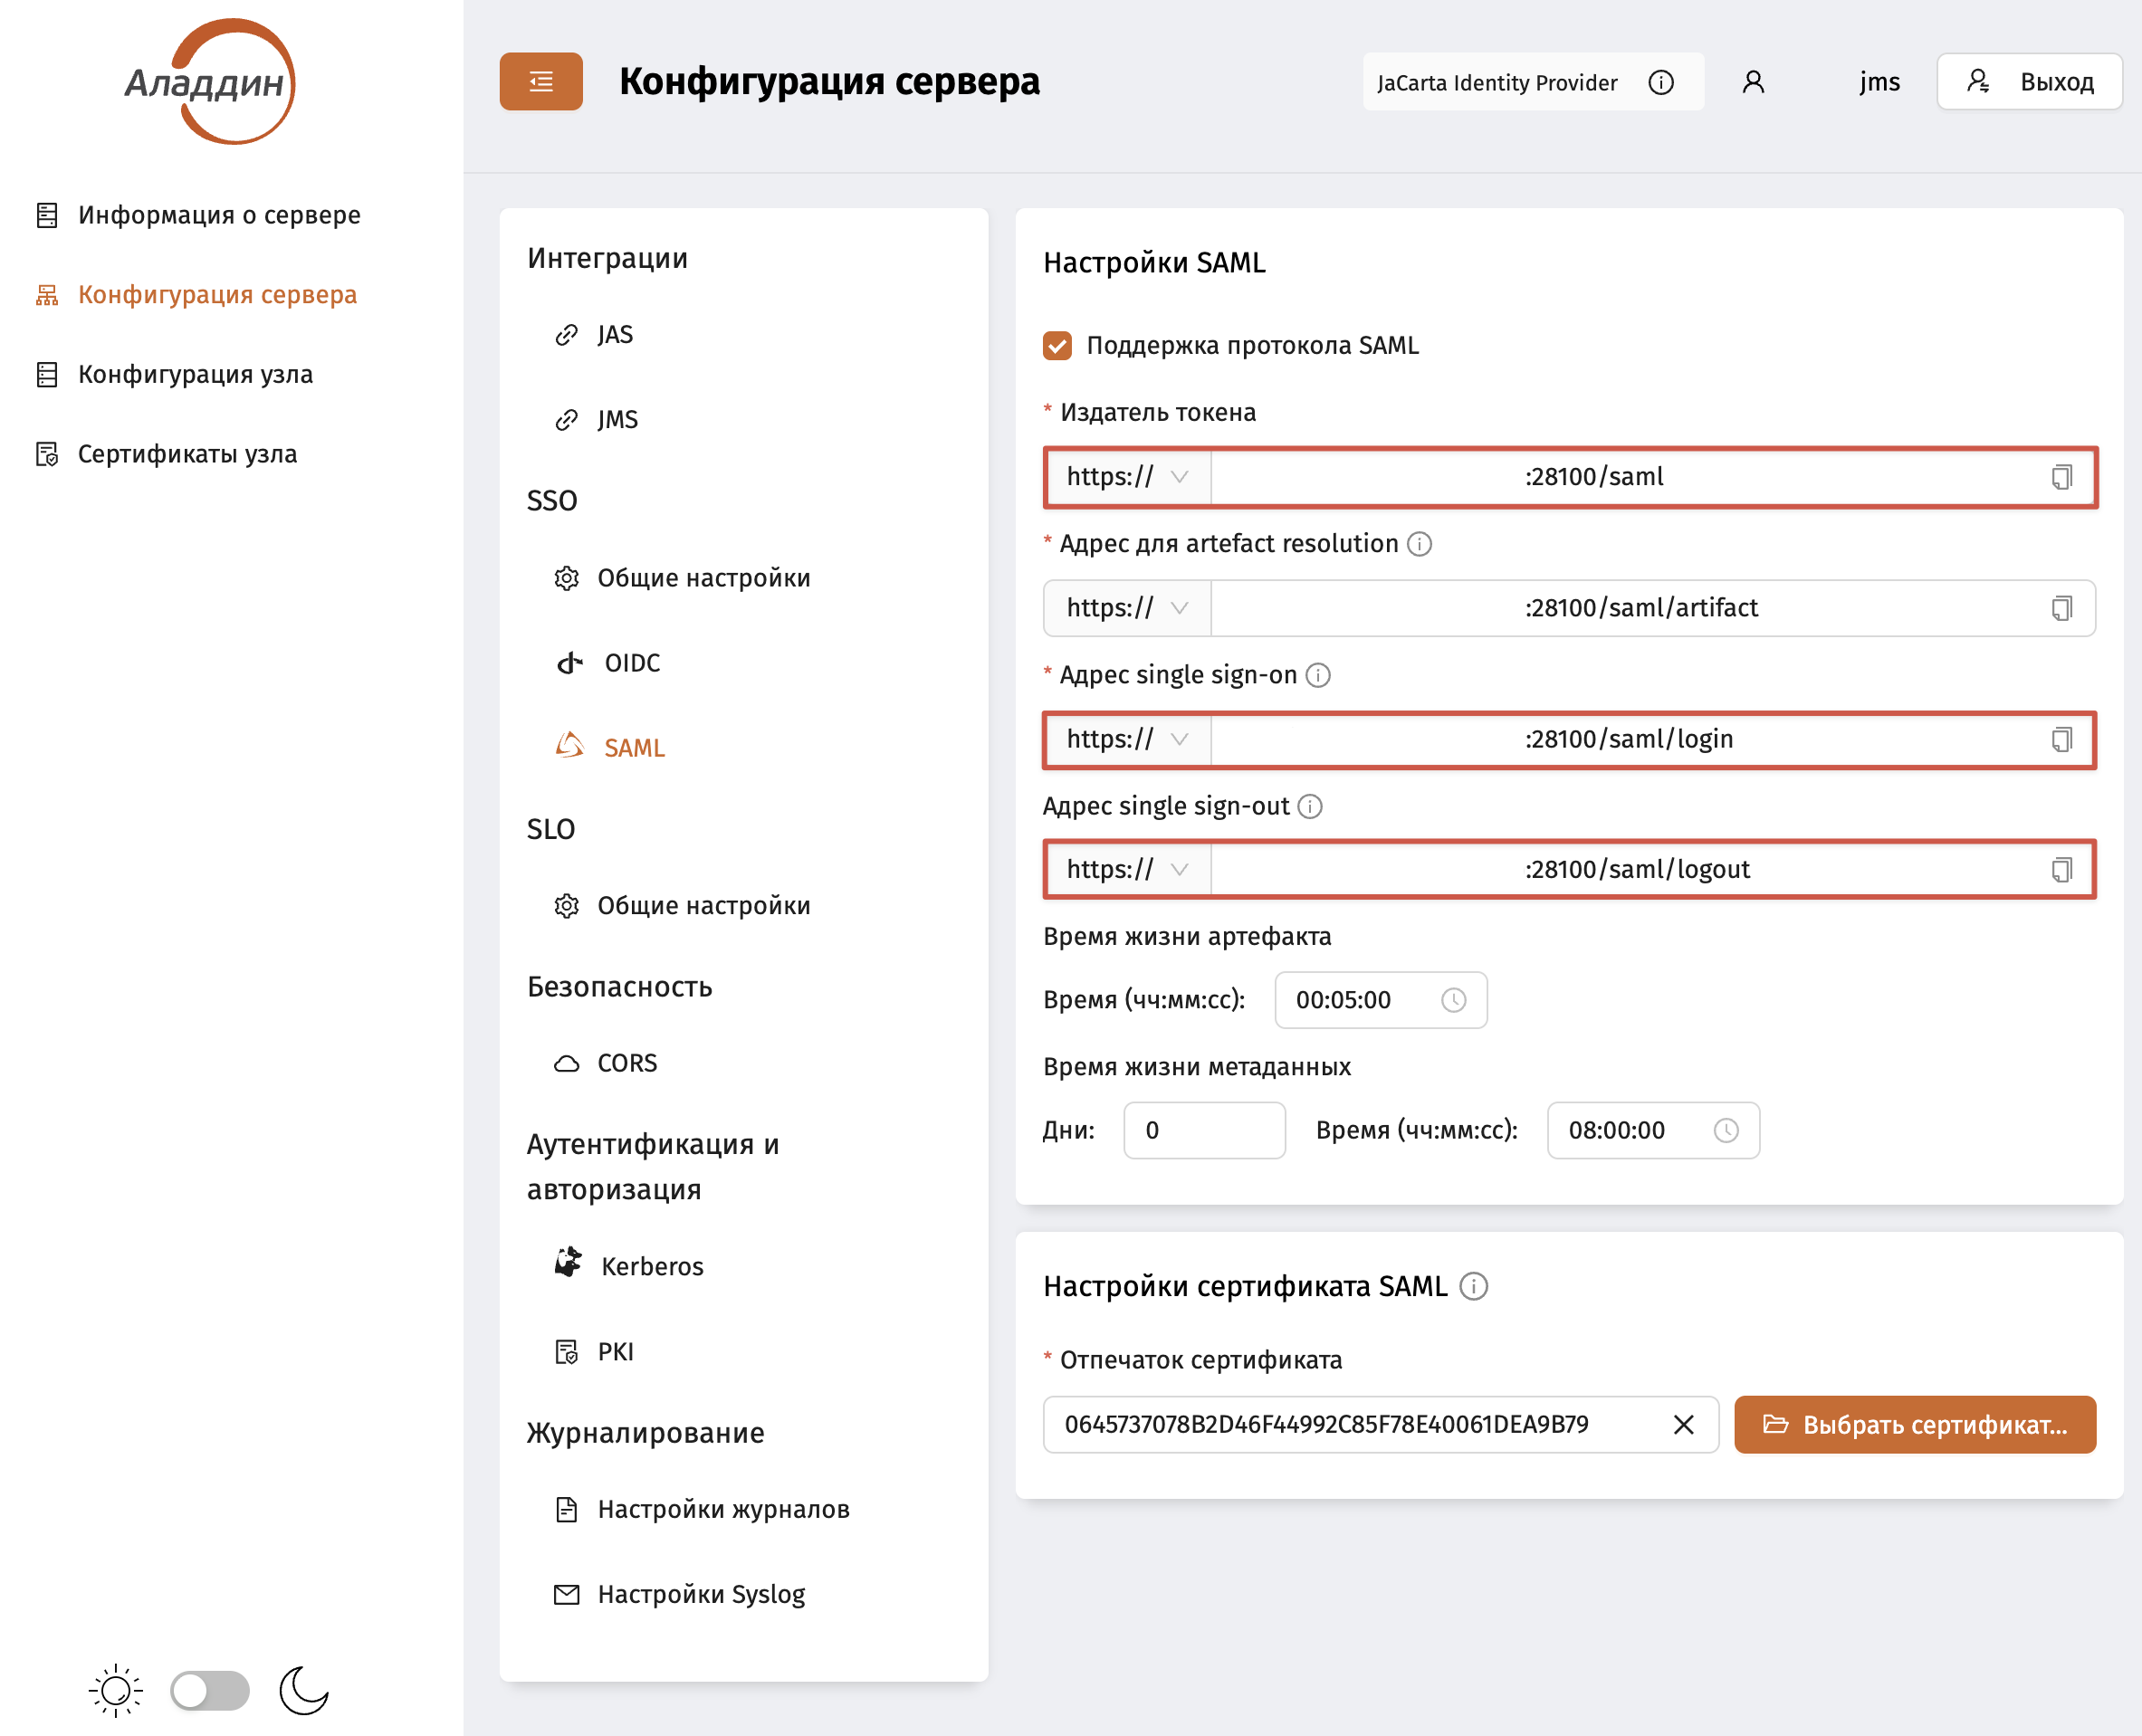Open Настройки журналов

702,1509
